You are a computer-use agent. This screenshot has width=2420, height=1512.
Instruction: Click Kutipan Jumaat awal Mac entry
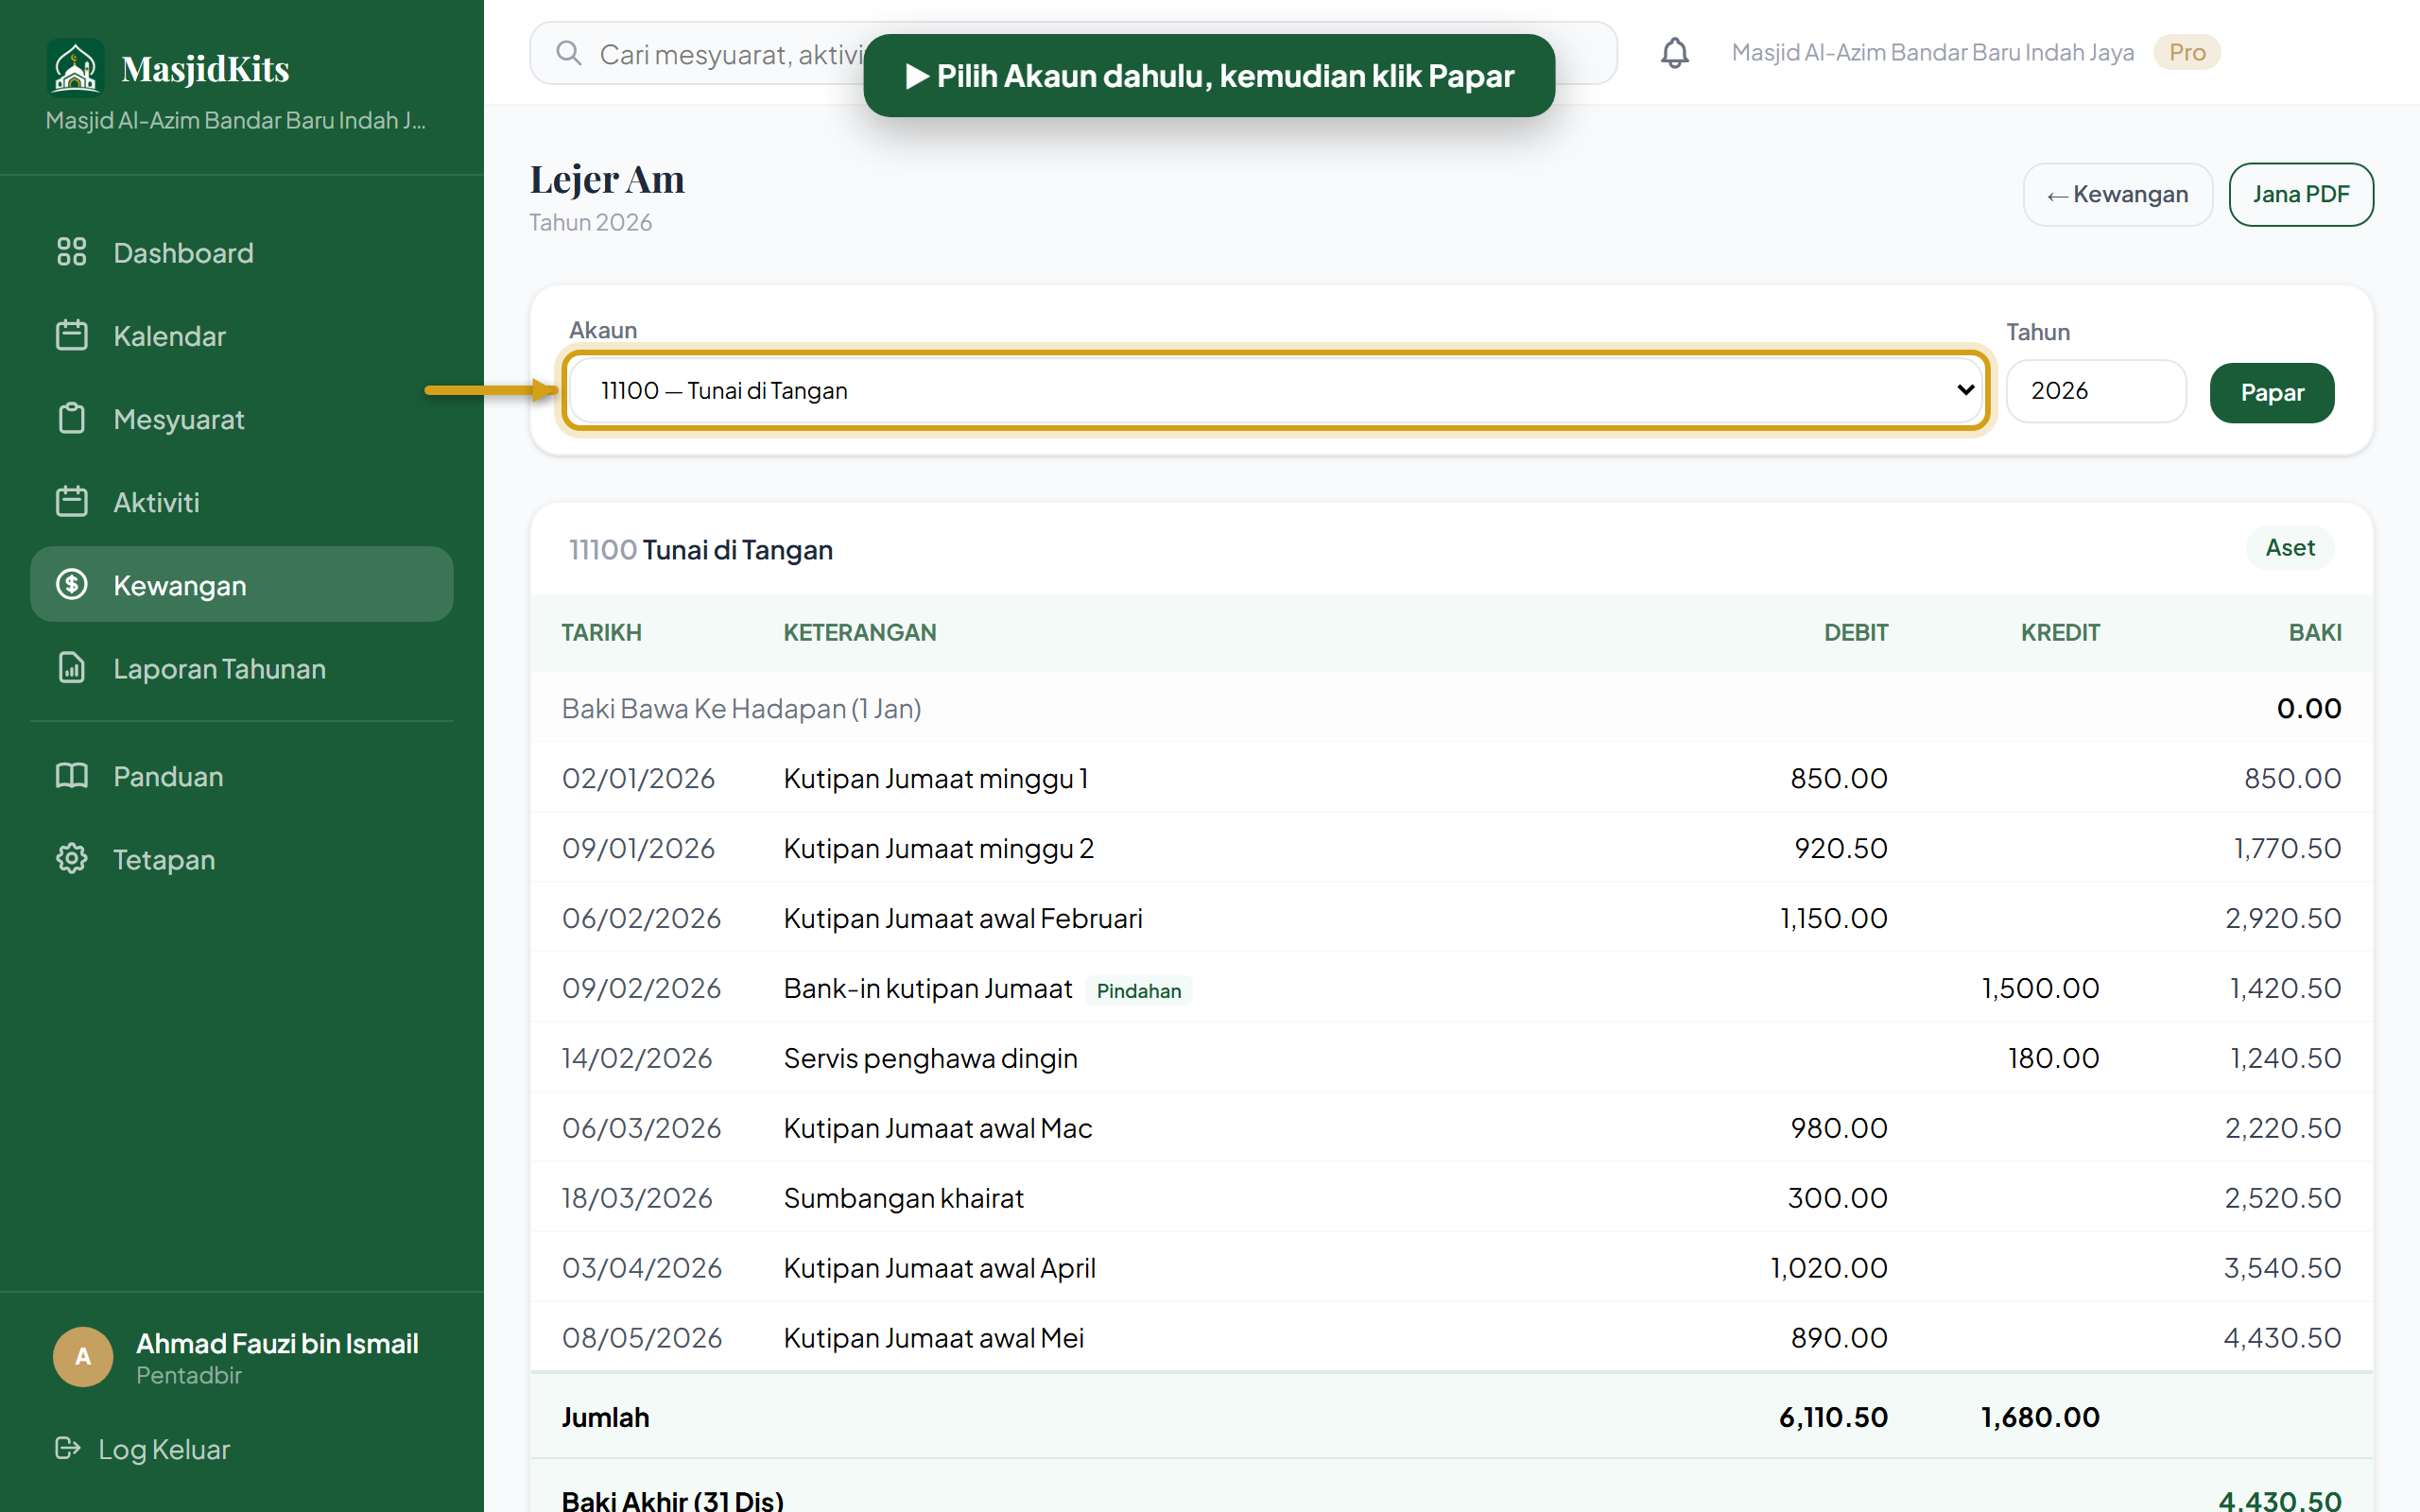click(x=938, y=1127)
